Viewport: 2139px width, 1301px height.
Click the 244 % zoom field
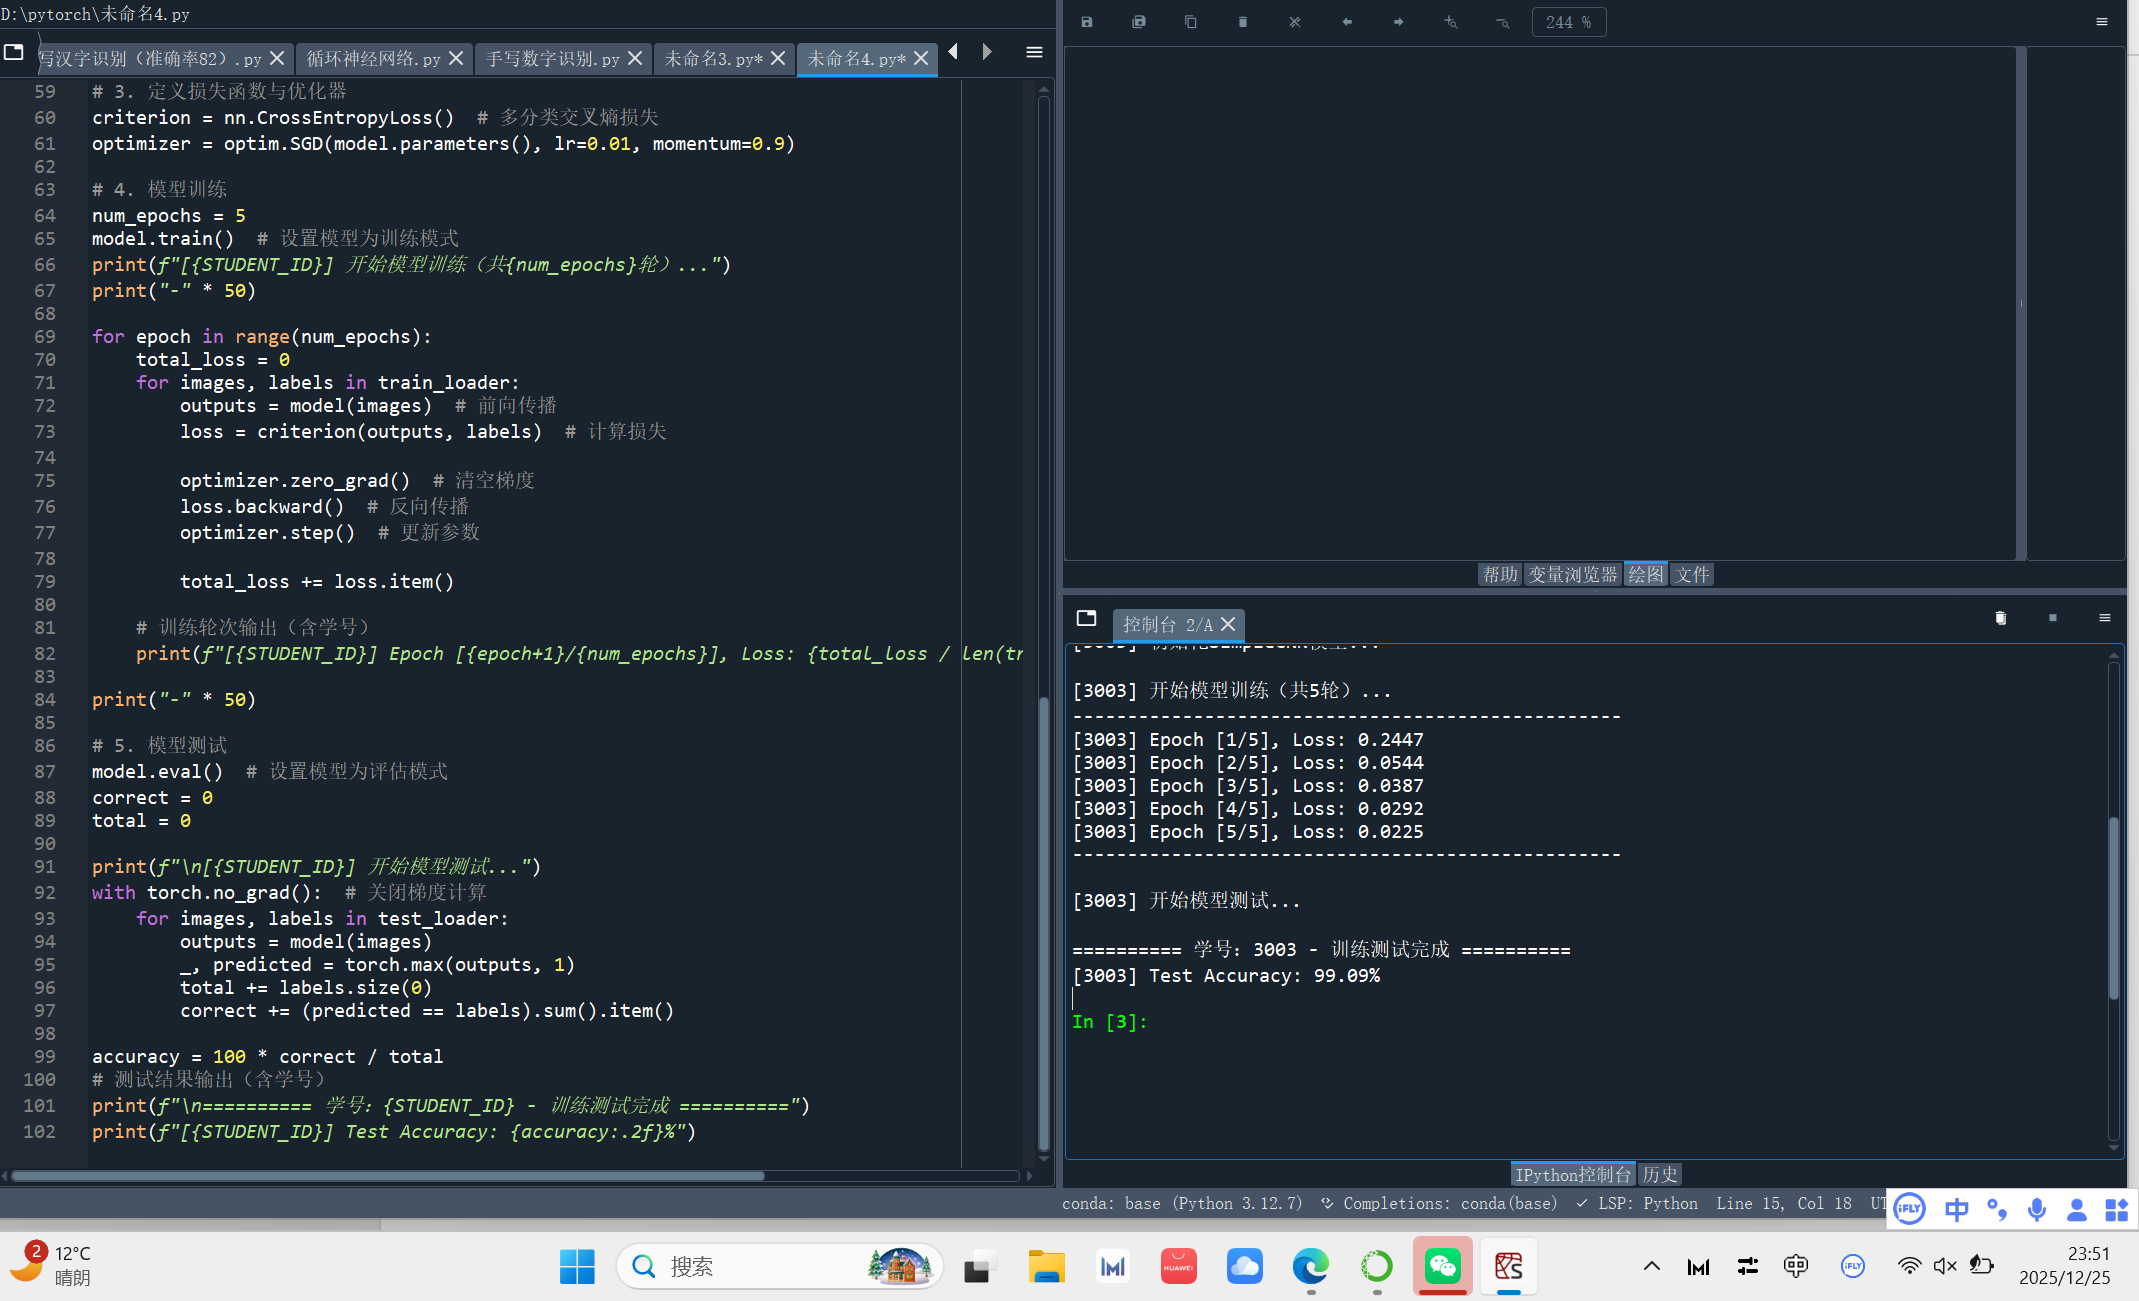1568,22
